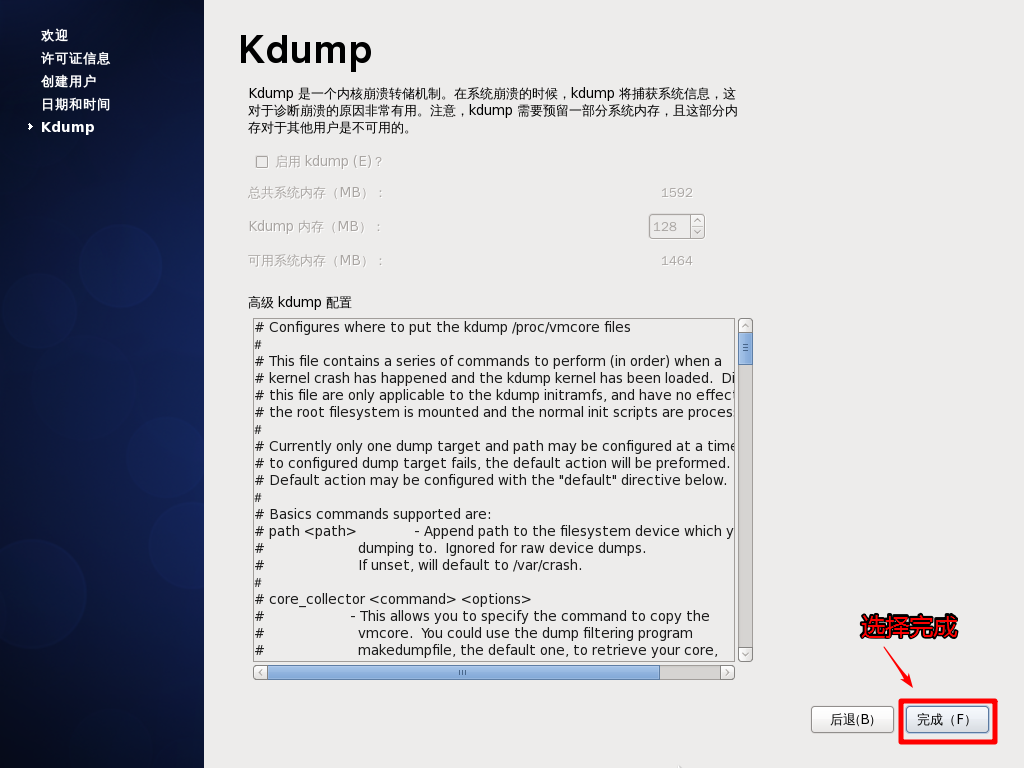Click the vertical scrollbar down arrow

point(745,654)
